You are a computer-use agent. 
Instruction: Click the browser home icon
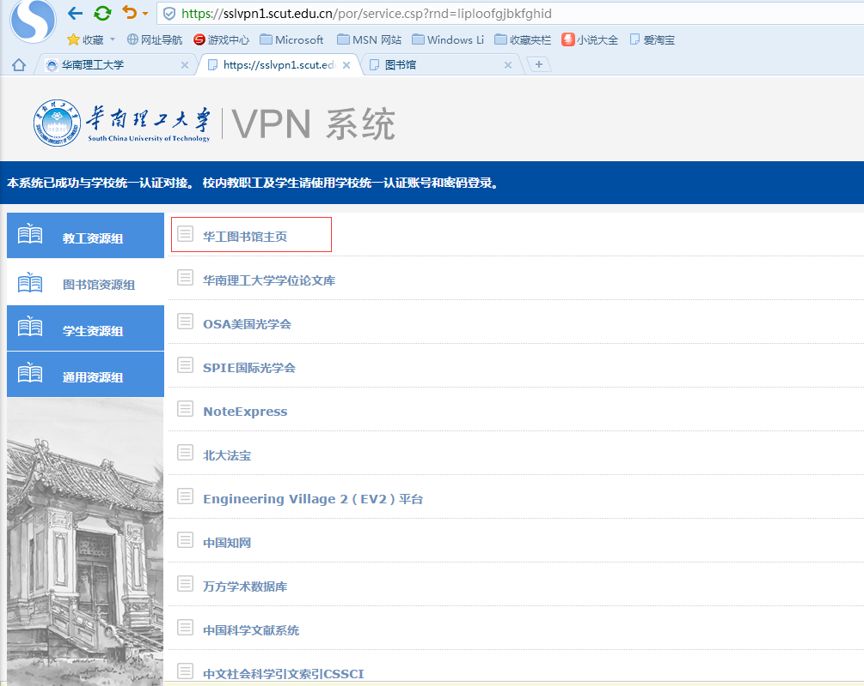click(19, 65)
